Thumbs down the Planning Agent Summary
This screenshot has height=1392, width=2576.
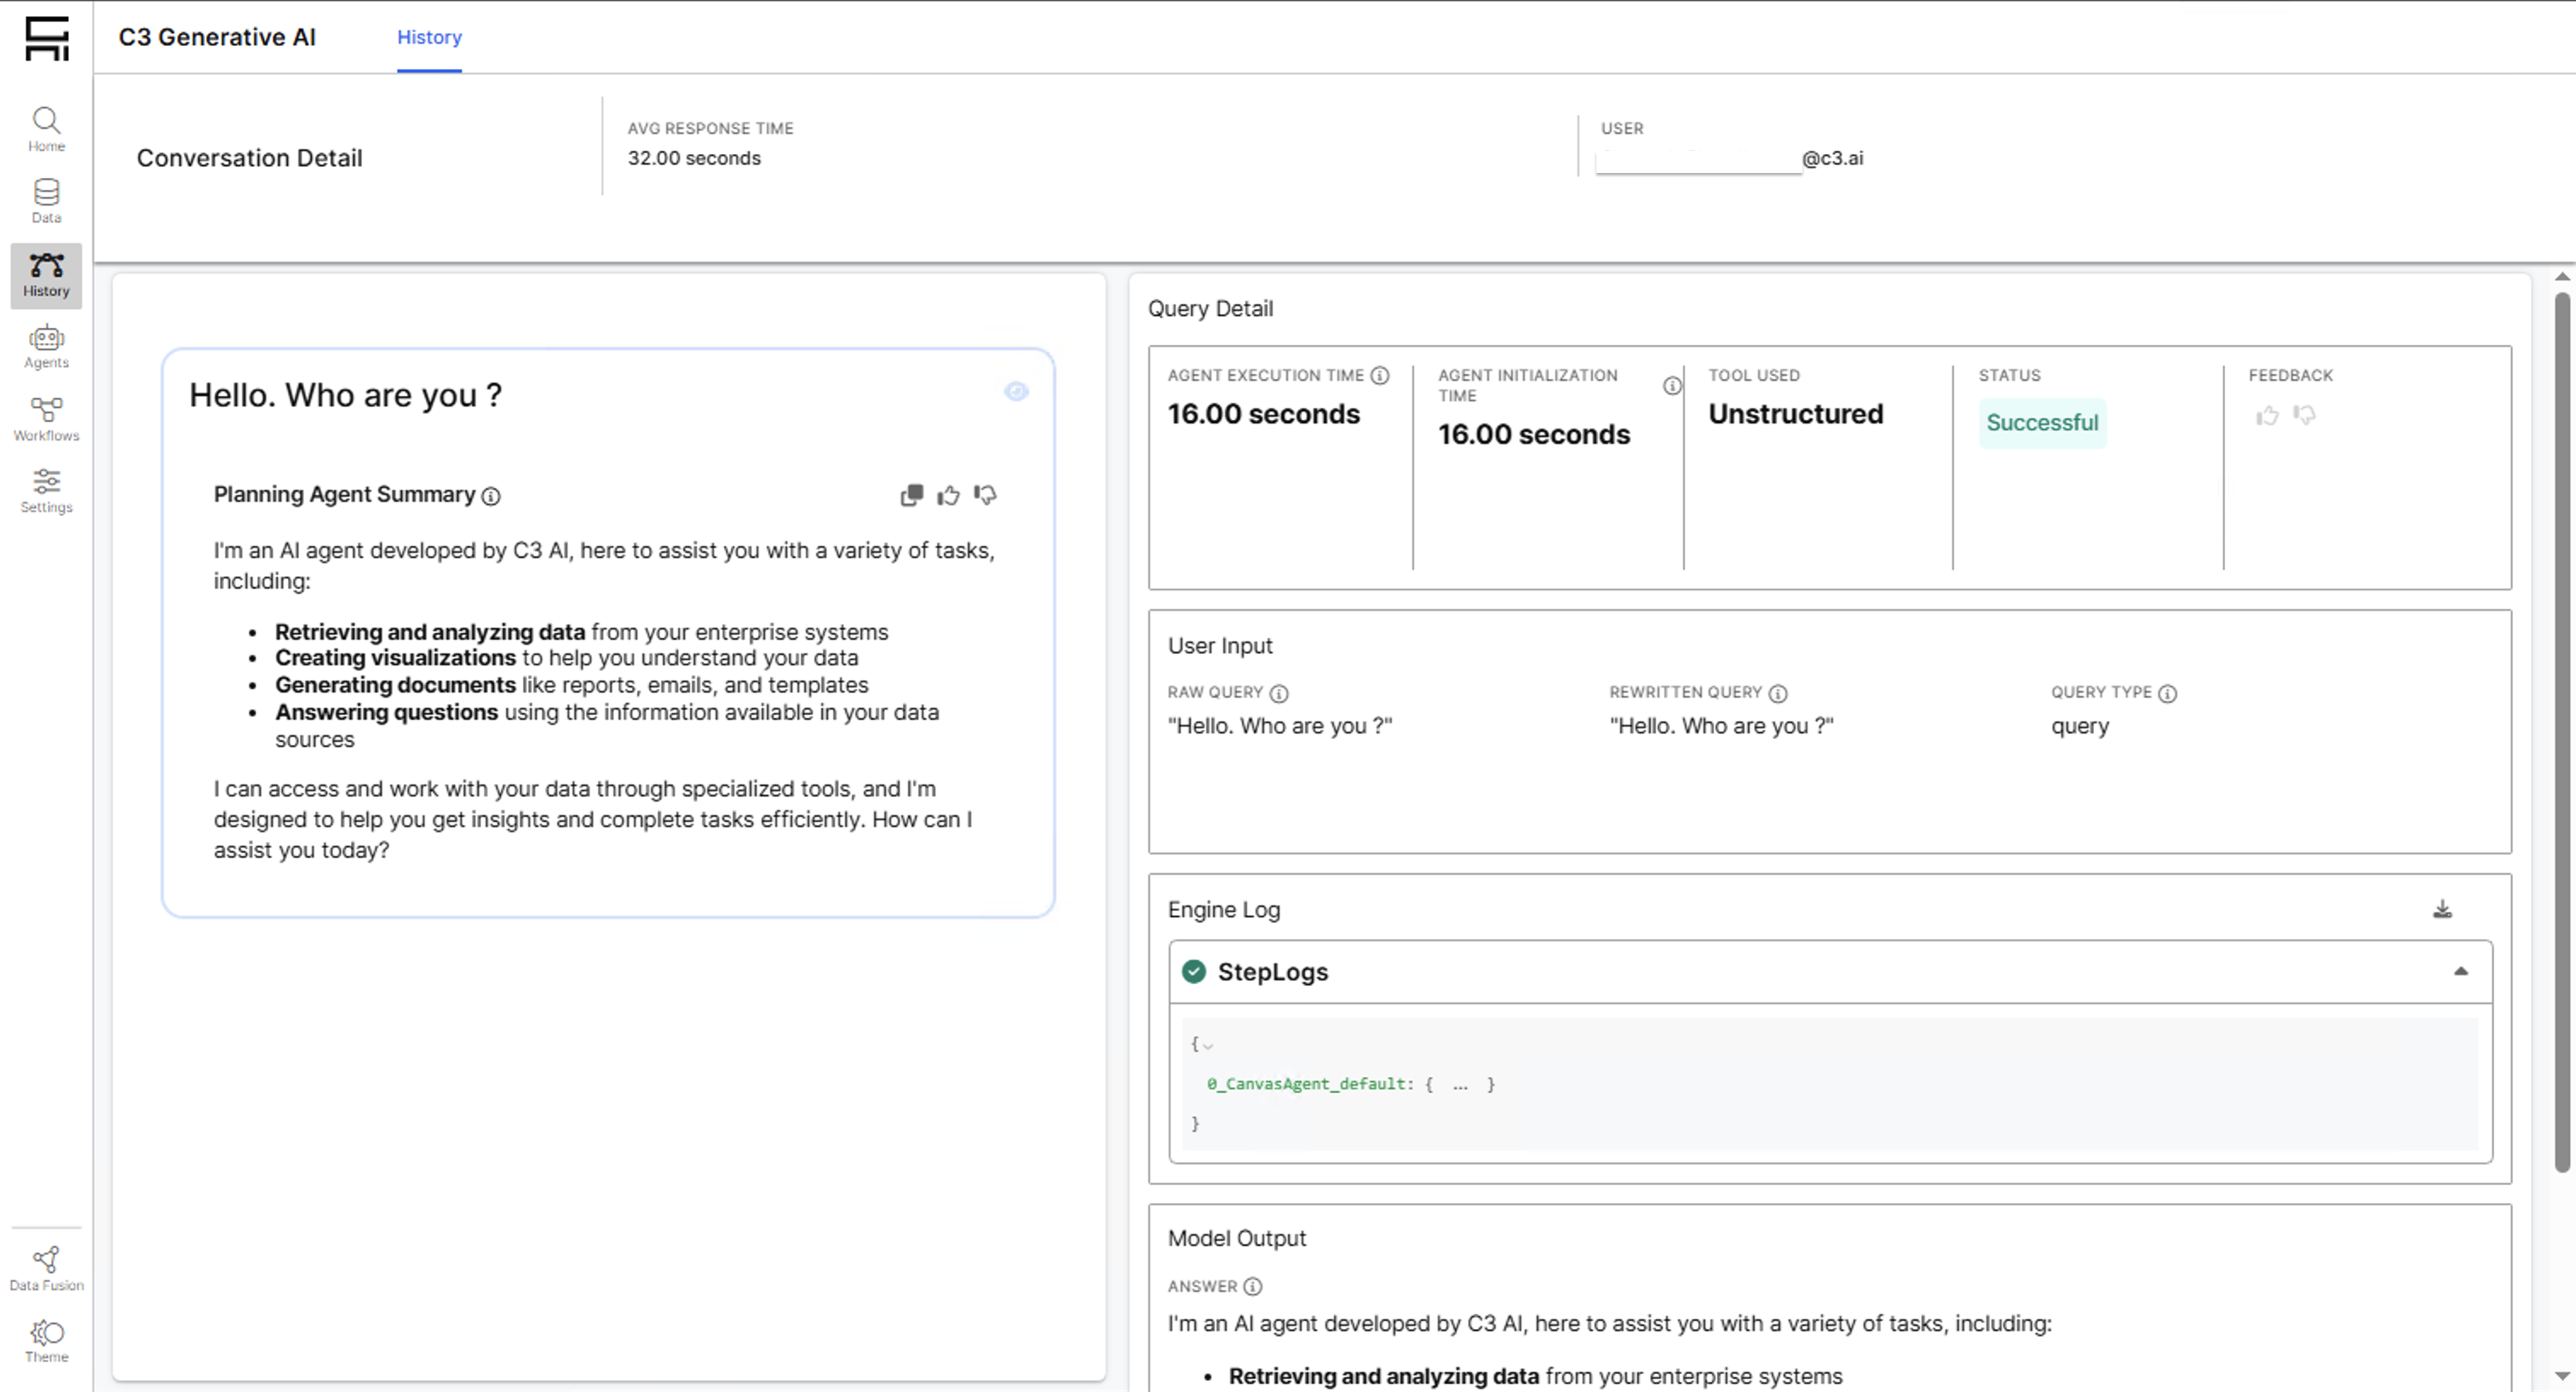point(985,495)
